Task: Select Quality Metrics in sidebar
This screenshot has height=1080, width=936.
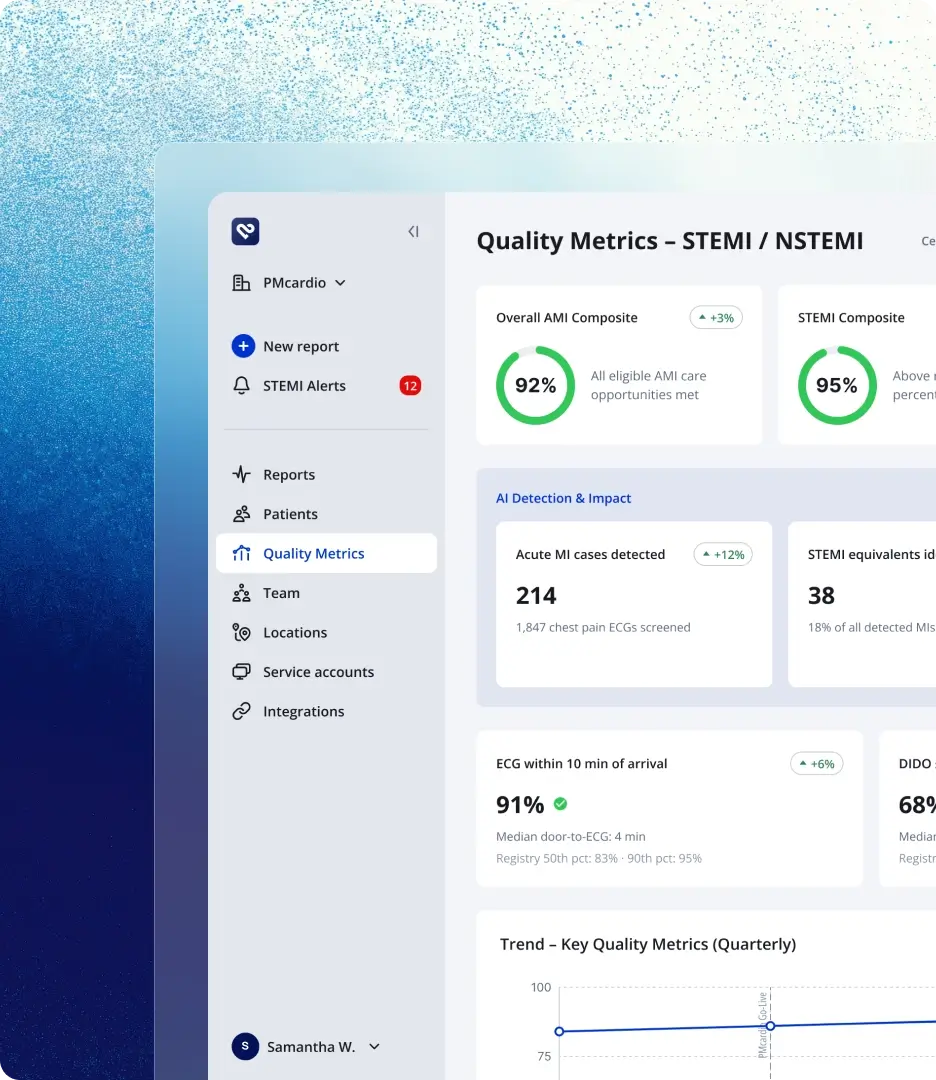Action: (x=326, y=553)
